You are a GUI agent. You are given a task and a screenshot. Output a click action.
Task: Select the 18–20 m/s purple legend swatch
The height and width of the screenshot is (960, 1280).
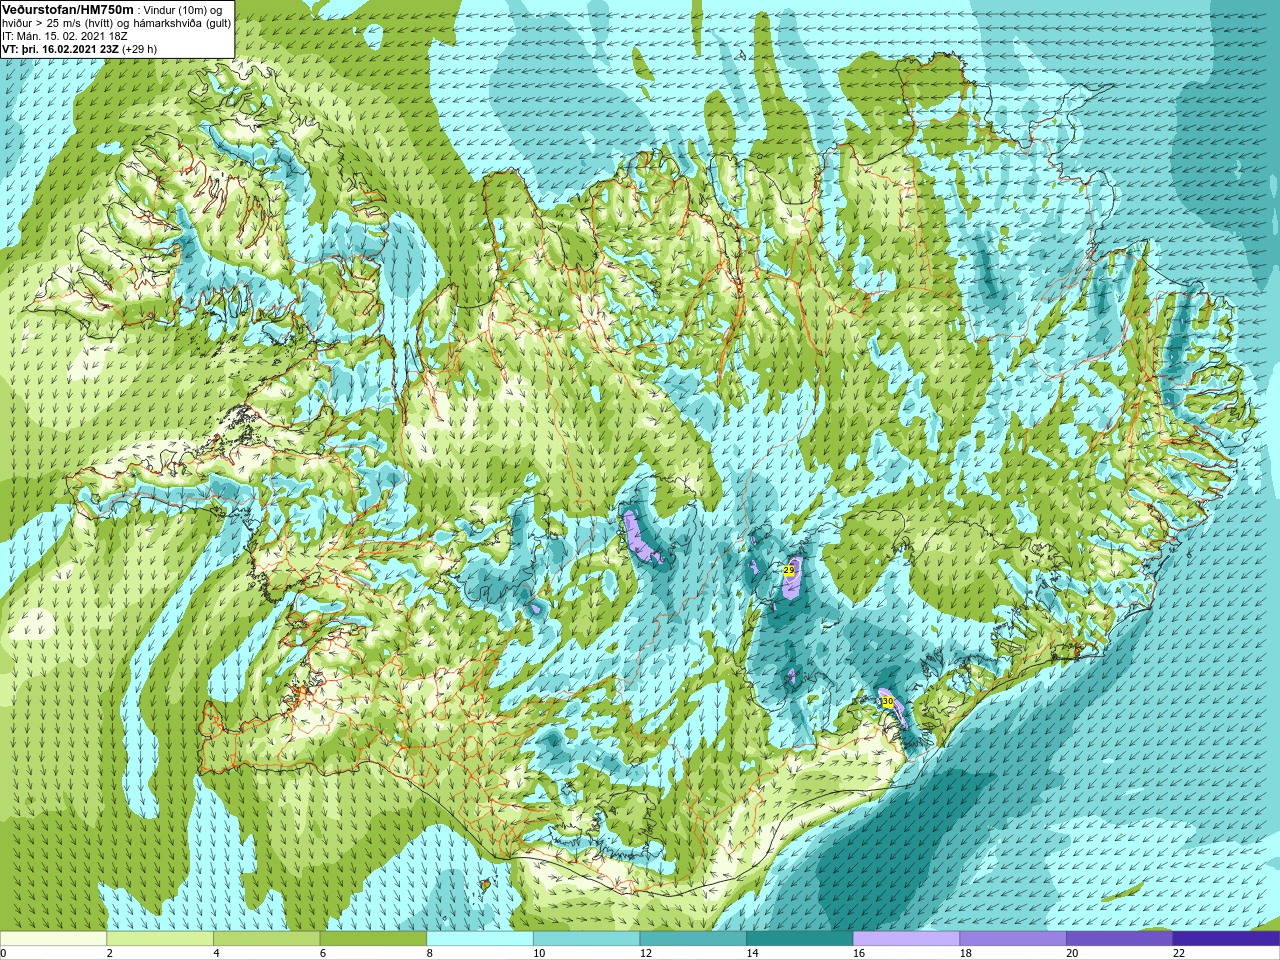[x=1013, y=939]
